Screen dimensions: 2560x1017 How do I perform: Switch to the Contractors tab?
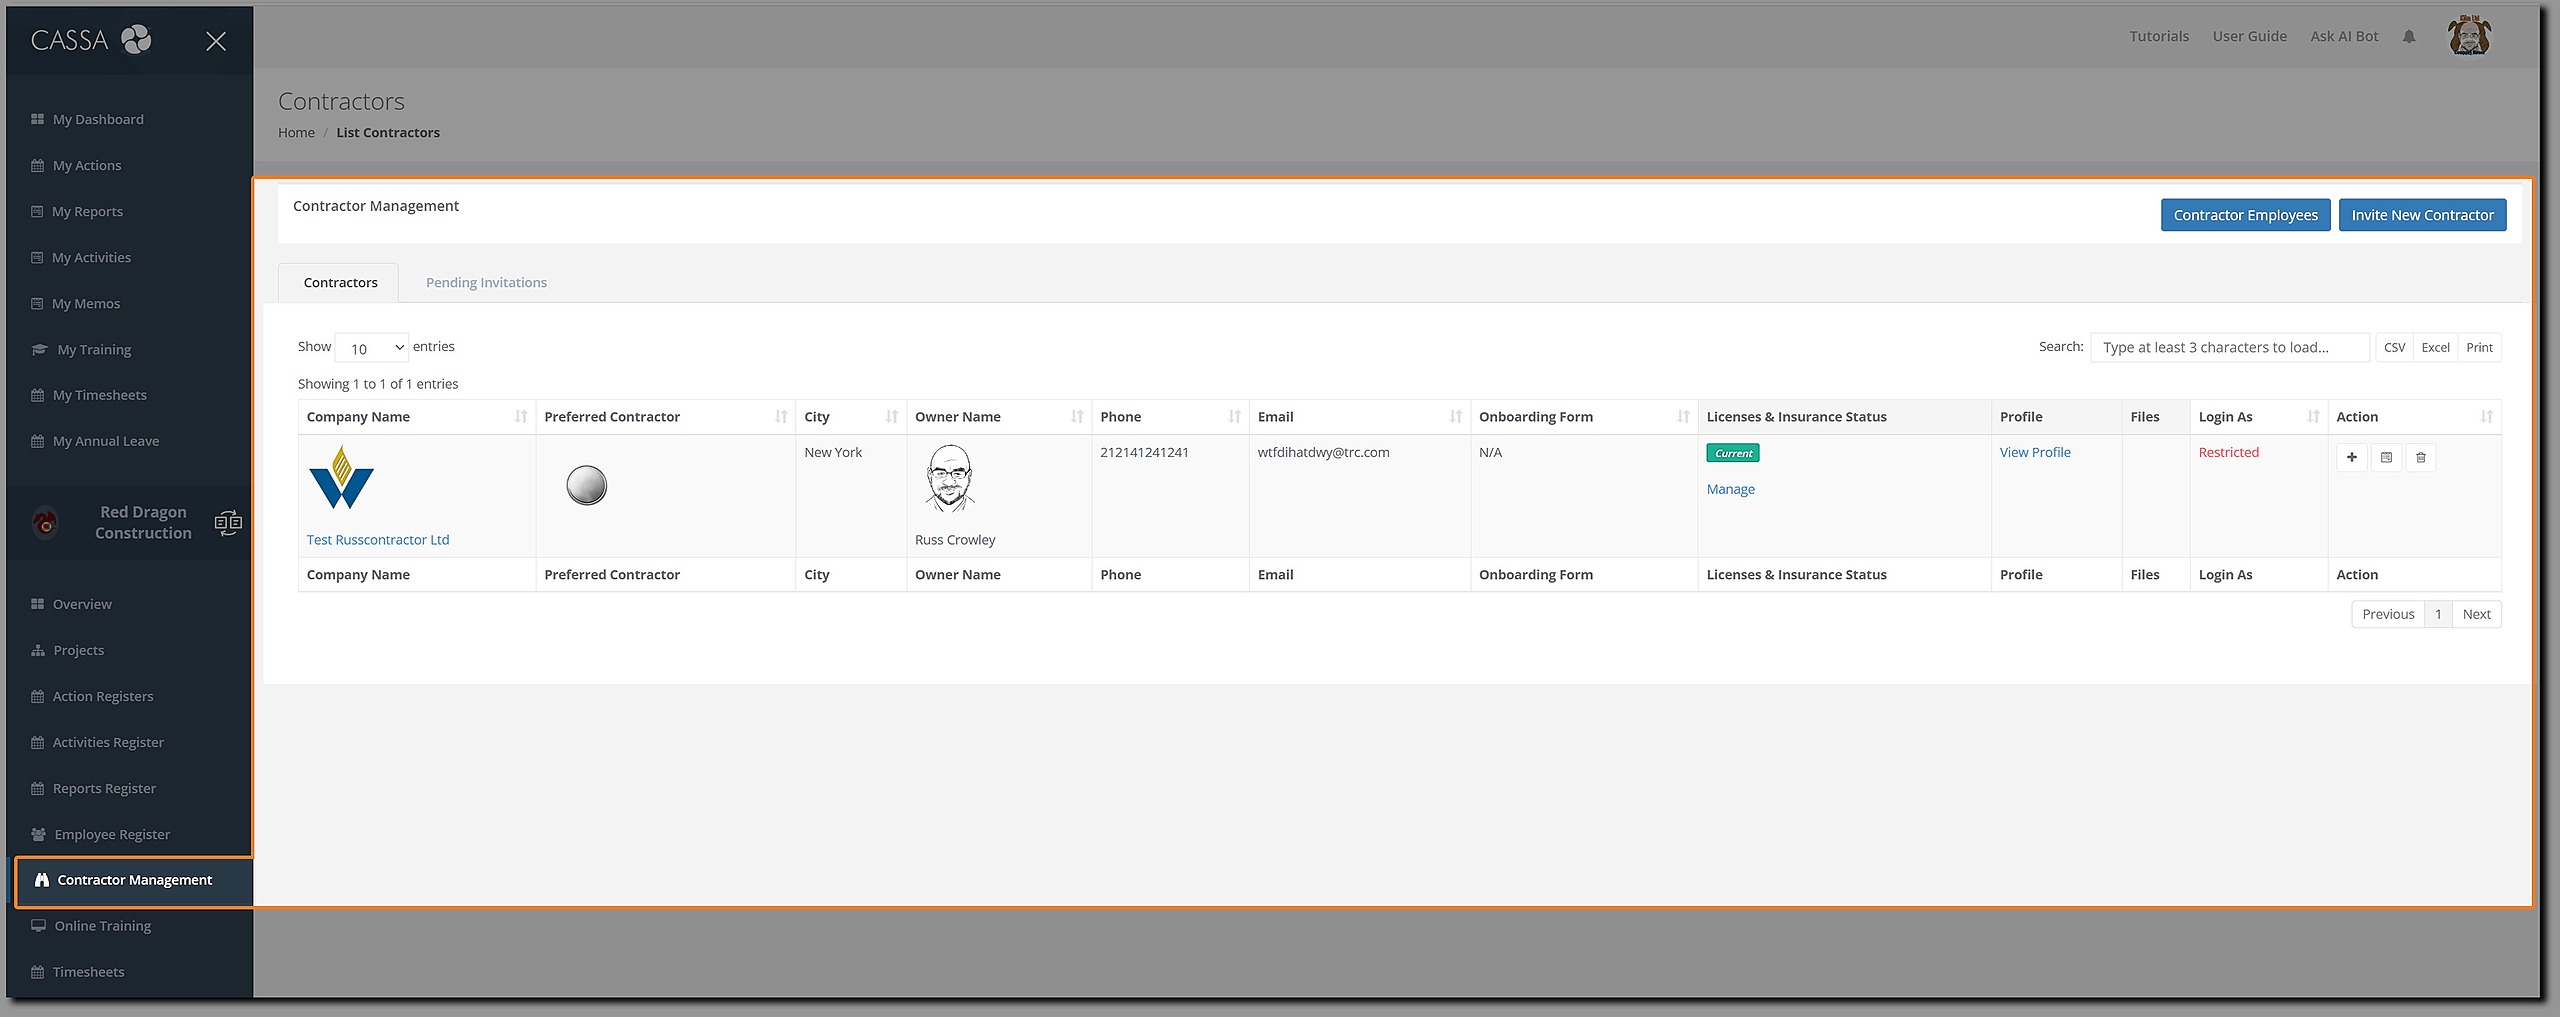click(340, 283)
